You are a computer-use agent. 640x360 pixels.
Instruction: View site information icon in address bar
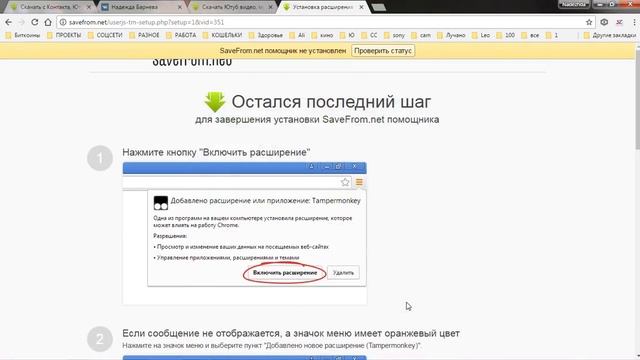(63, 22)
